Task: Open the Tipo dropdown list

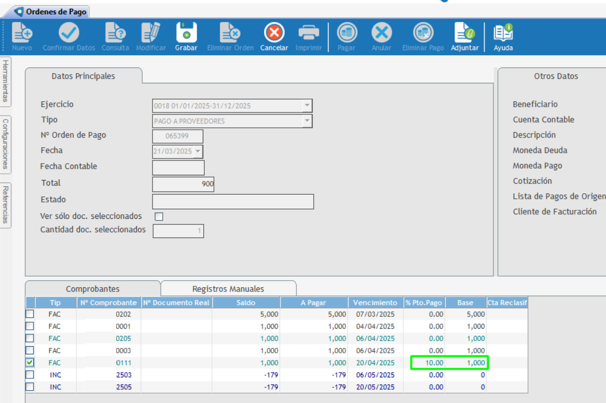Action: click(306, 121)
